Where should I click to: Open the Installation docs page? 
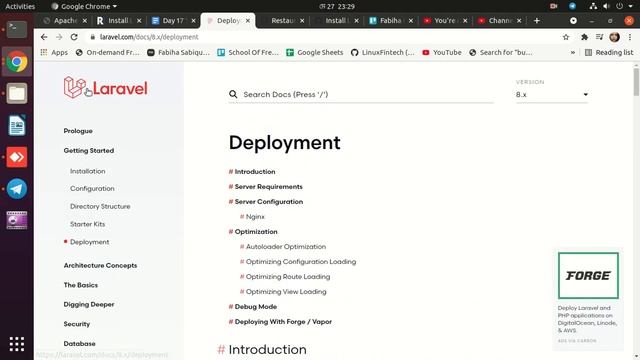coord(87,171)
